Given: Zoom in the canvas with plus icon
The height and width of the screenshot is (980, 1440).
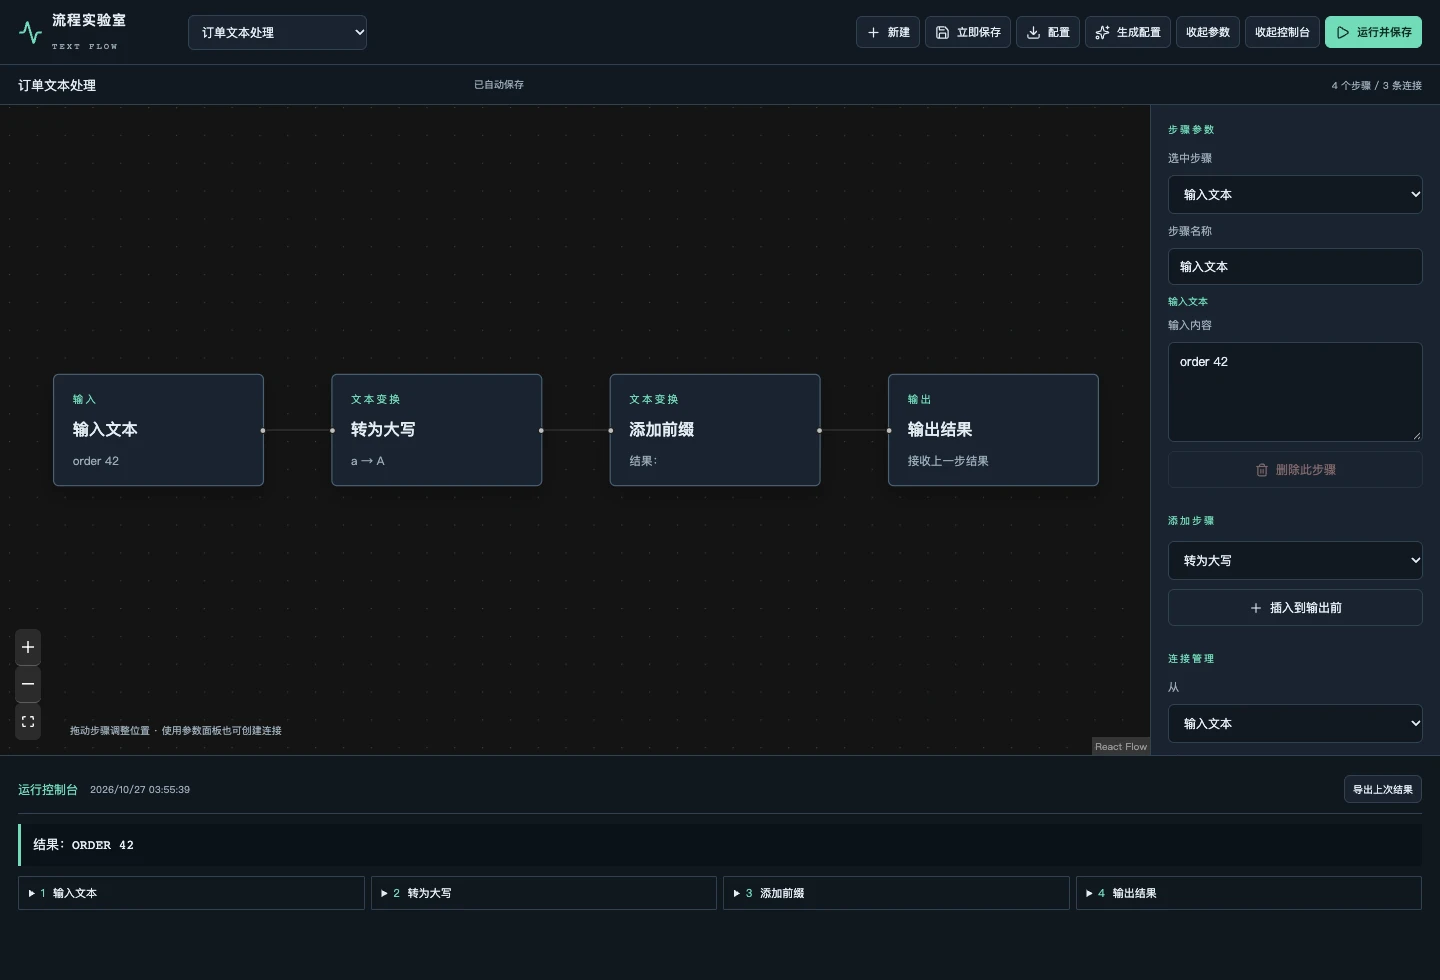Looking at the screenshot, I should pyautogui.click(x=28, y=647).
